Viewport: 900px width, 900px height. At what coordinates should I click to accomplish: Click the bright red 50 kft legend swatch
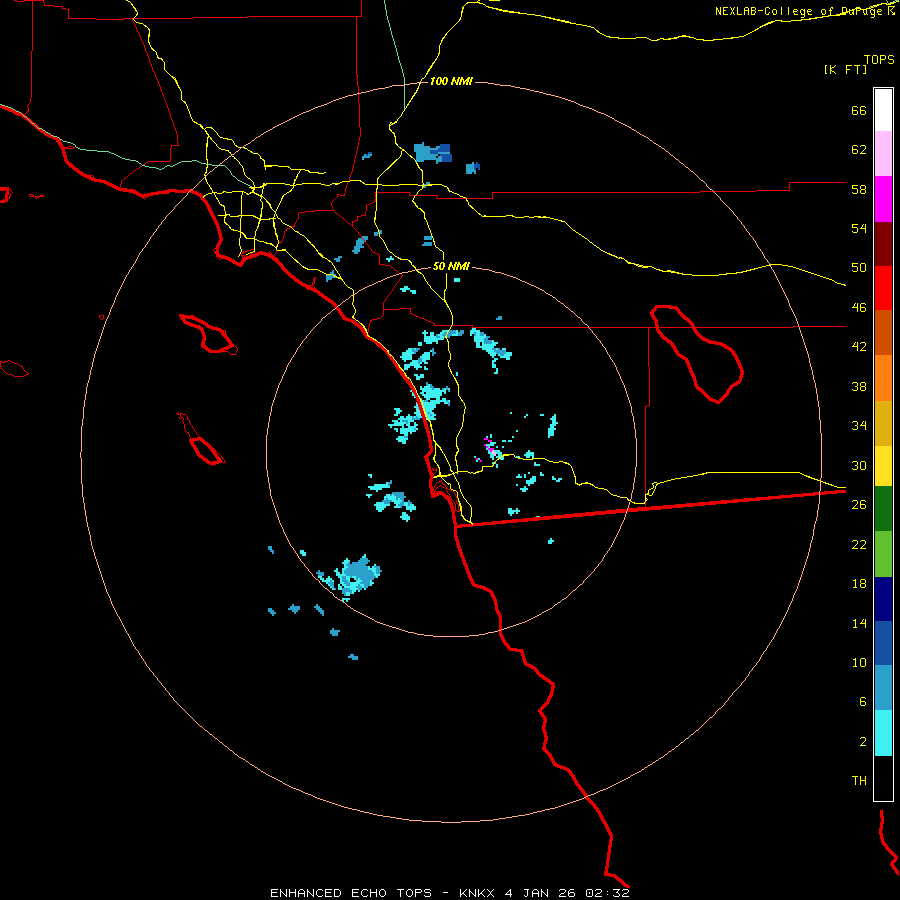[883, 288]
